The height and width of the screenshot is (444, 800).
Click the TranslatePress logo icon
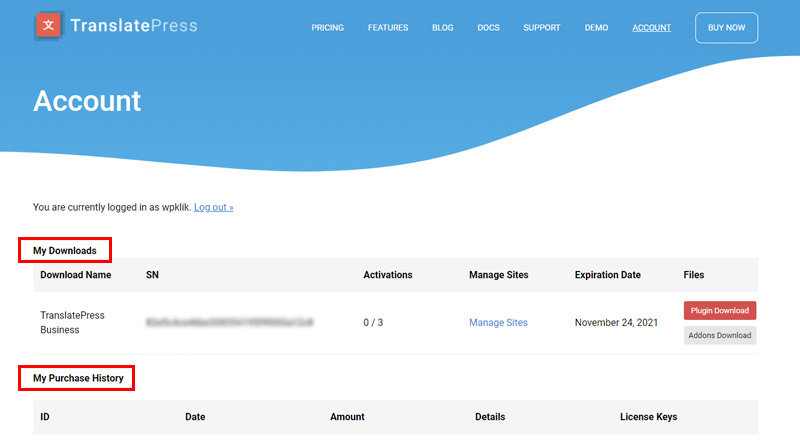tap(48, 25)
